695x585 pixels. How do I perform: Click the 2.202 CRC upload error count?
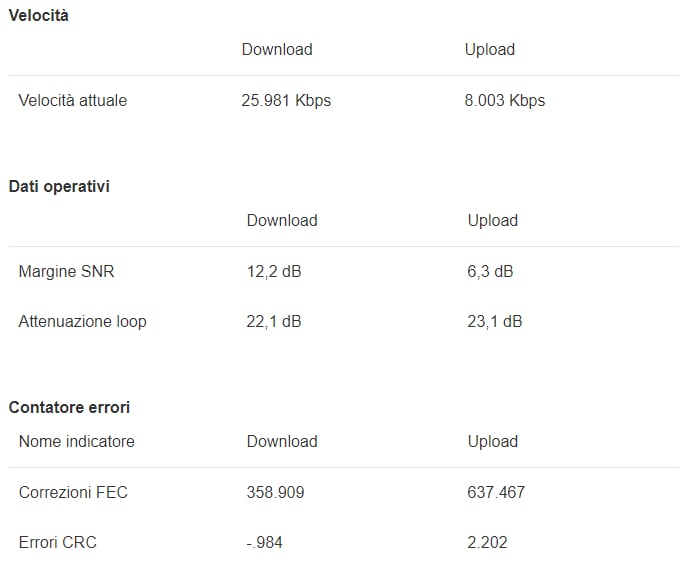pyautogui.click(x=487, y=542)
